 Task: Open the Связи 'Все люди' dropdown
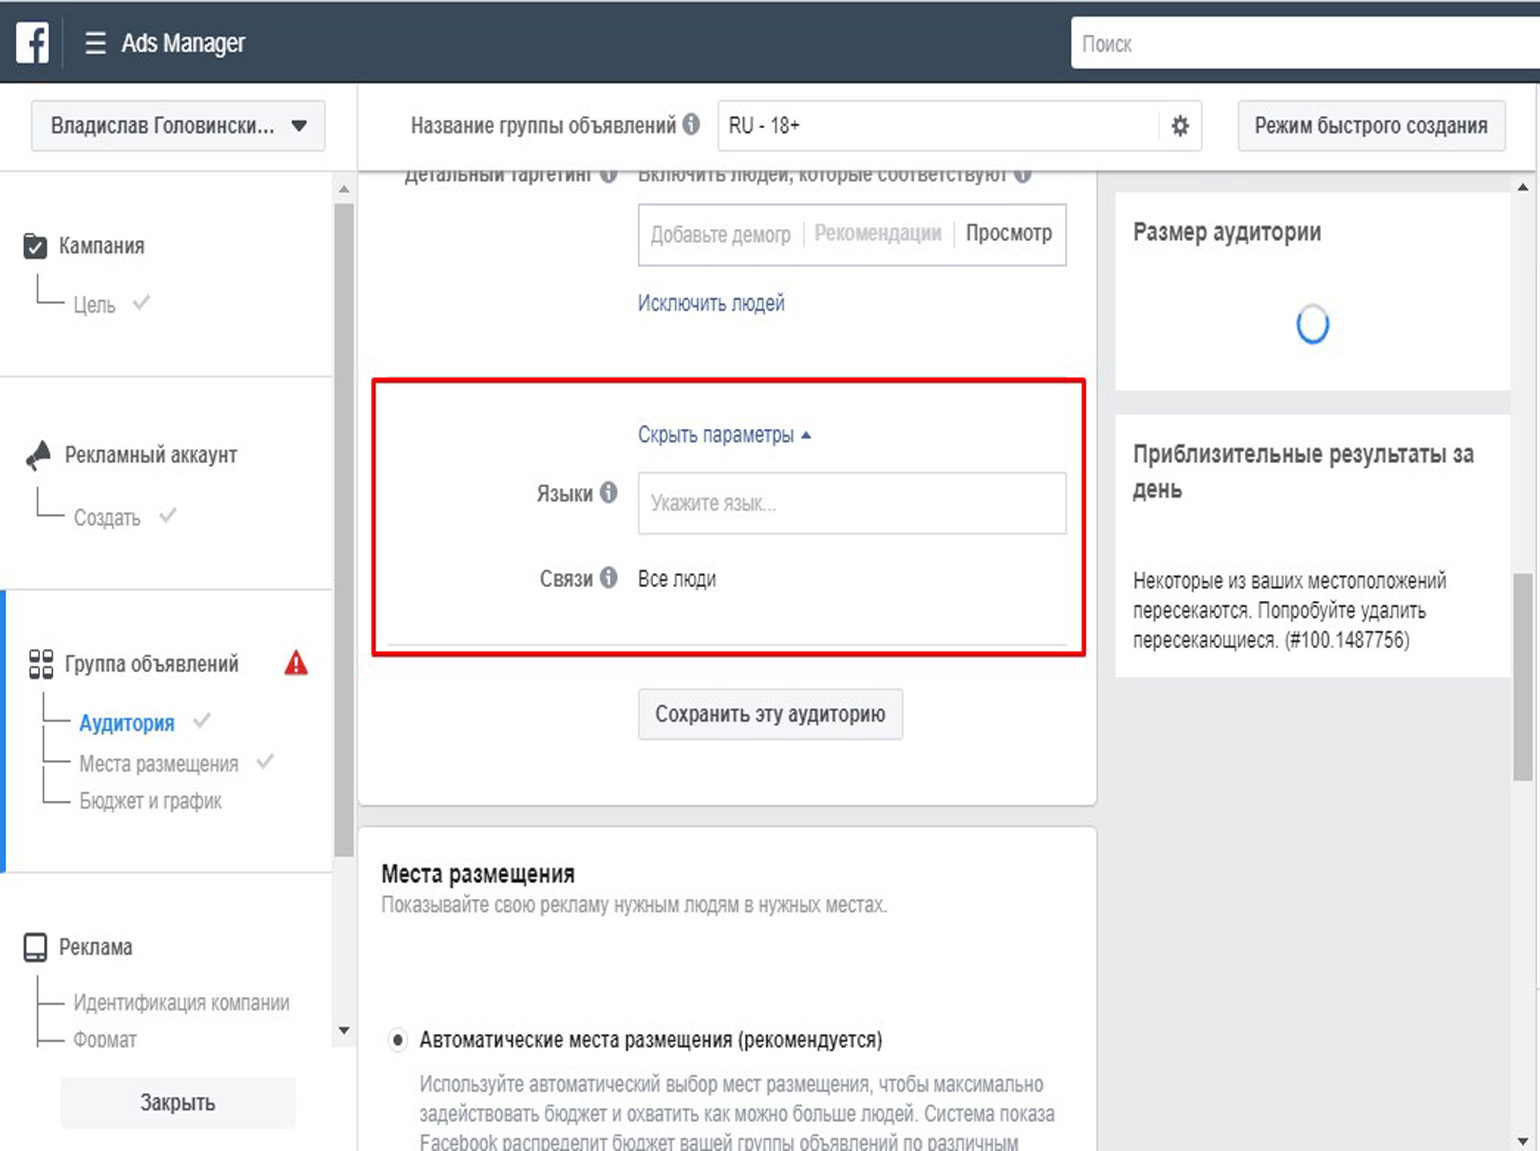[677, 579]
